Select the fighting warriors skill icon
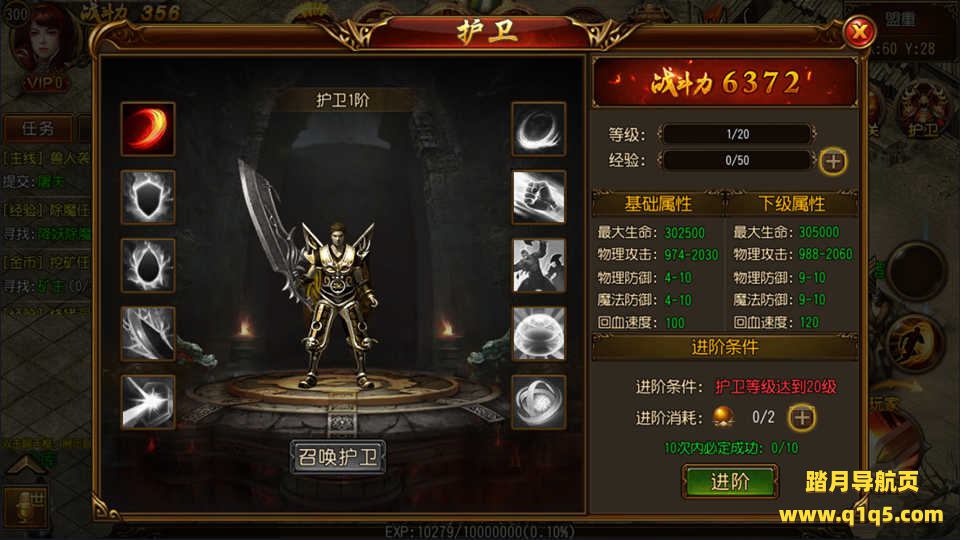 (539, 266)
